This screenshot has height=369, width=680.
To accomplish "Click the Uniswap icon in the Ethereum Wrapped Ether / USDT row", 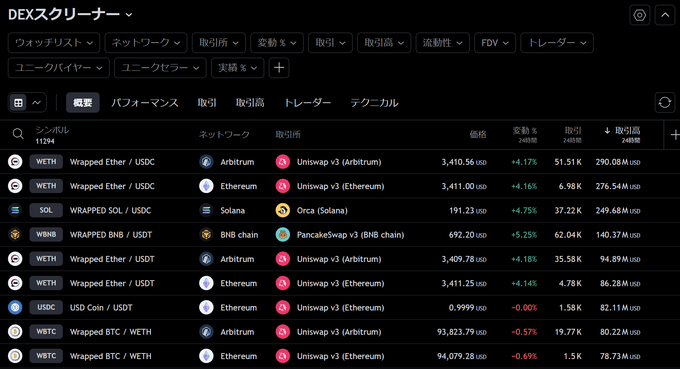I will (x=283, y=283).
